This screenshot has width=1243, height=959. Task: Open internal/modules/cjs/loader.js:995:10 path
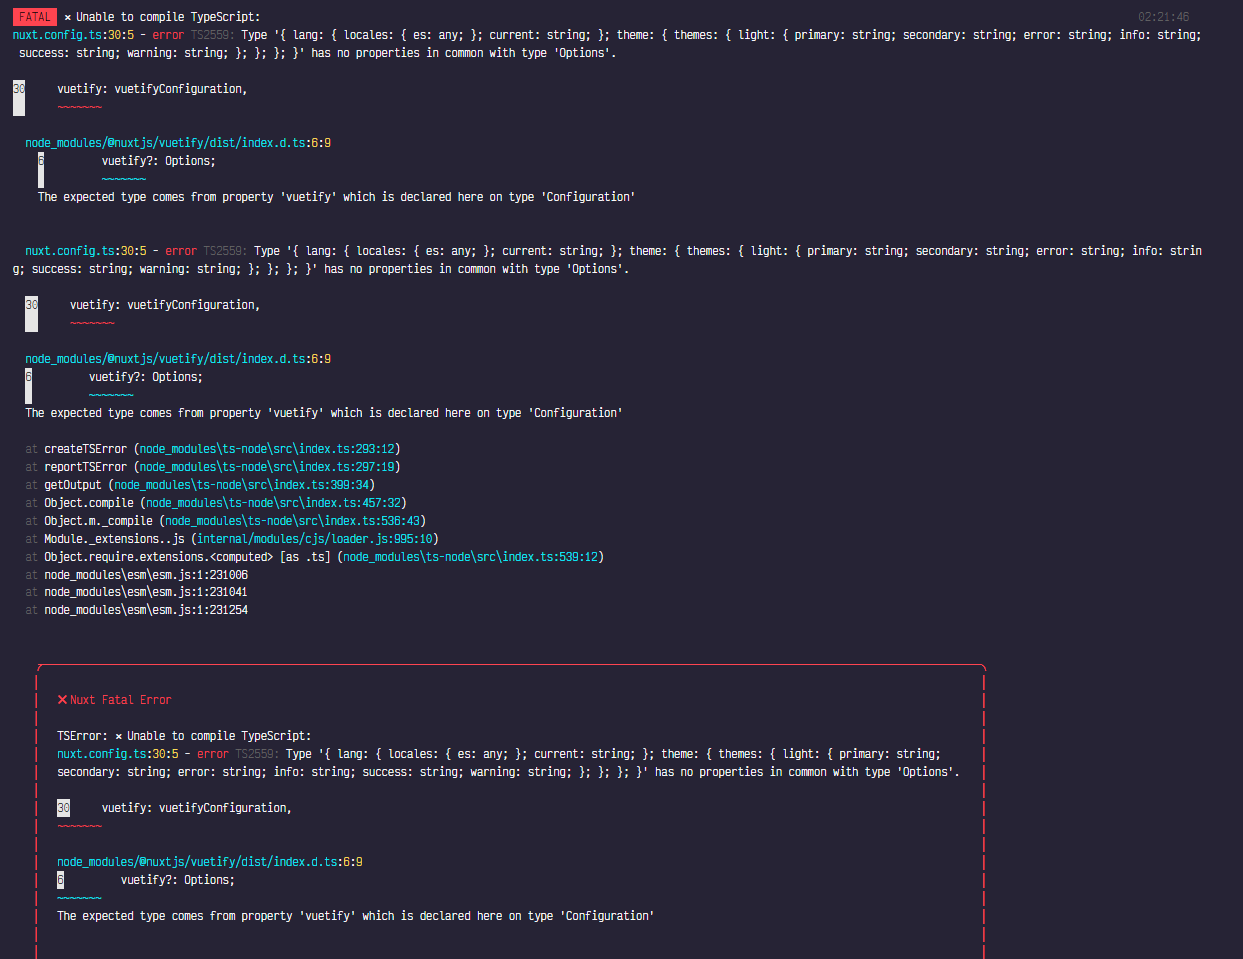click(315, 539)
